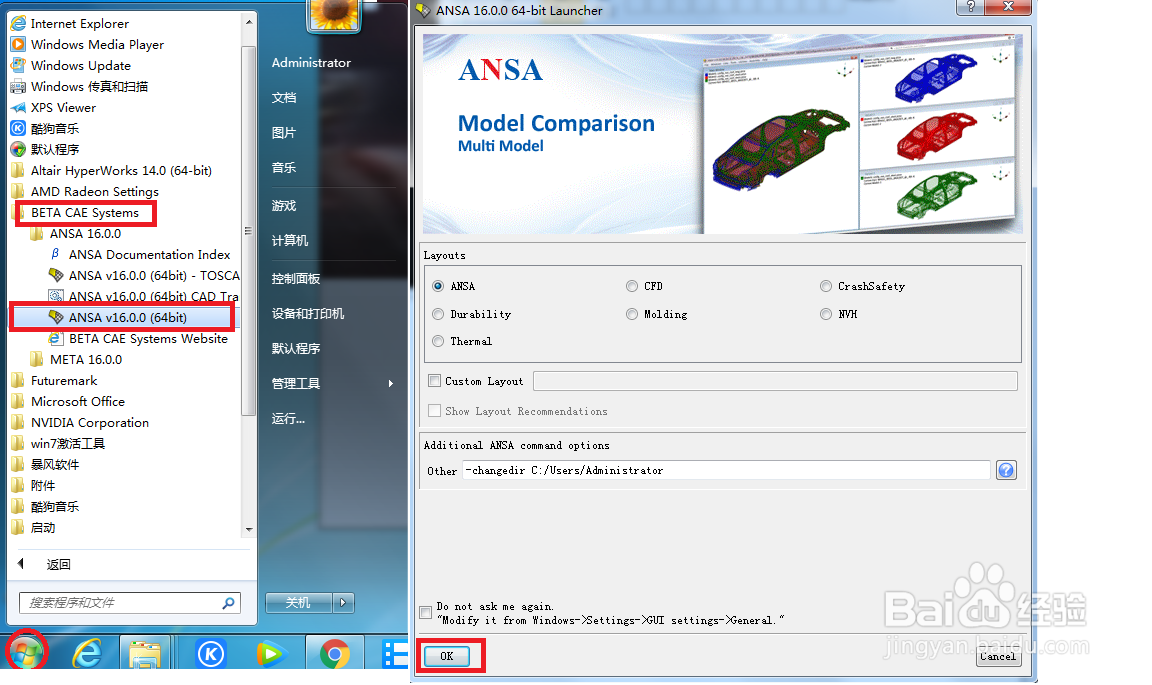Launch ANSA v16.0.0 (64bit) - TOSCA
This screenshot has height=685, width=1152.
[x=144, y=276]
